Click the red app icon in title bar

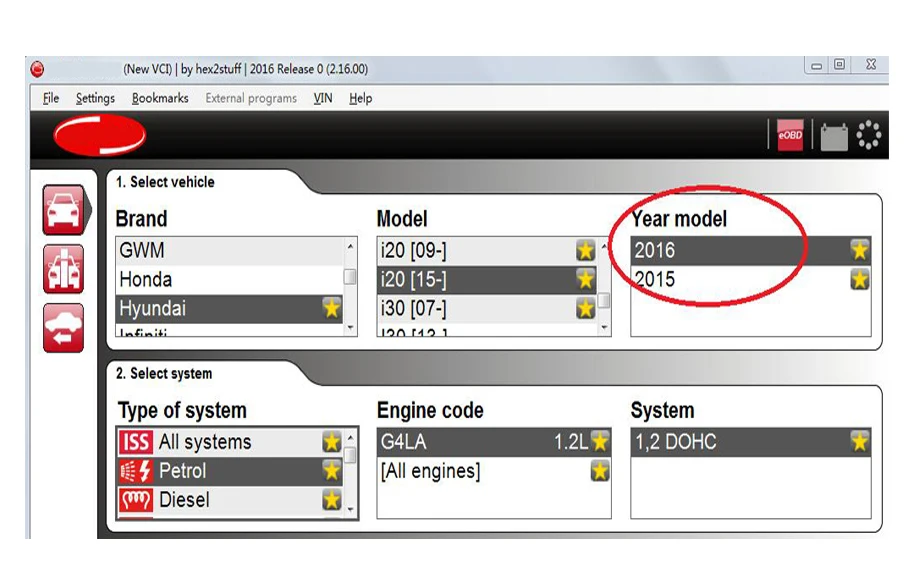pos(37,69)
